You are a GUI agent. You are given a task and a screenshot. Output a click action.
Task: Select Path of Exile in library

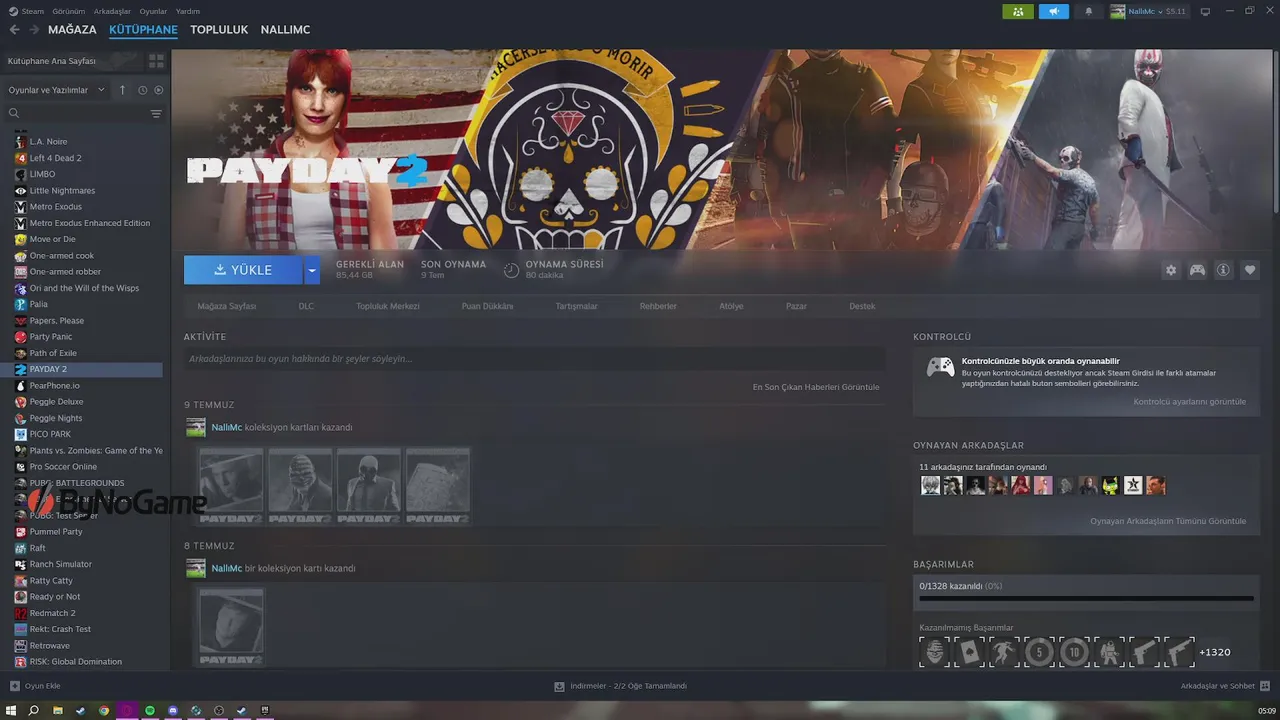[53, 353]
